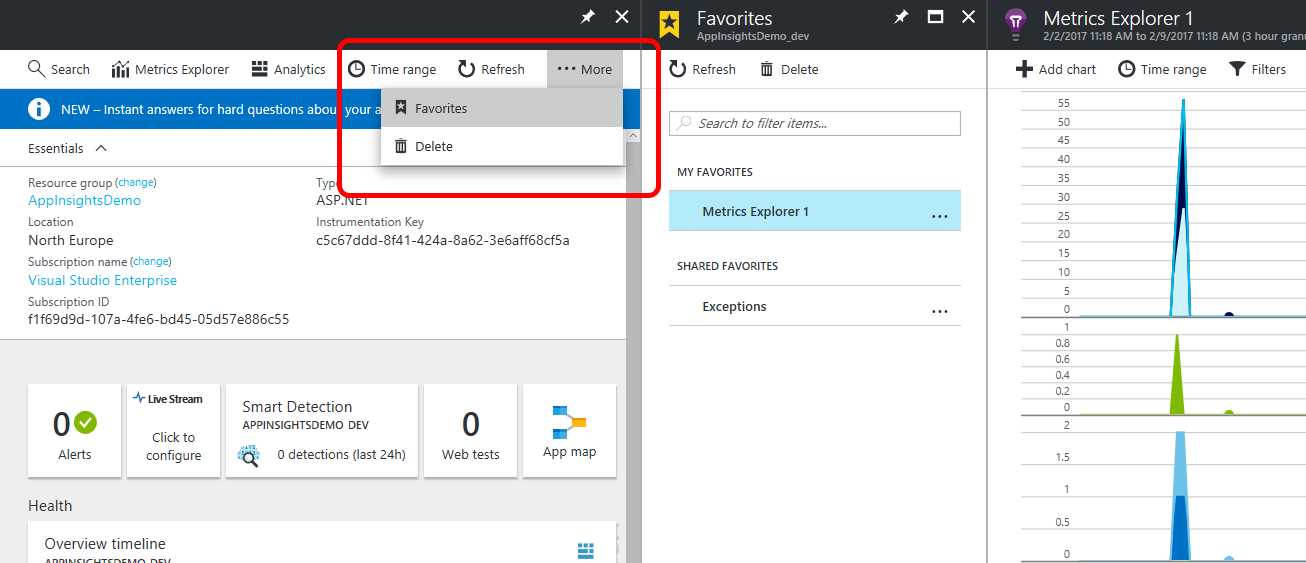The height and width of the screenshot is (563, 1306).
Task: Select the Exceptions shared favorite
Action: point(815,306)
